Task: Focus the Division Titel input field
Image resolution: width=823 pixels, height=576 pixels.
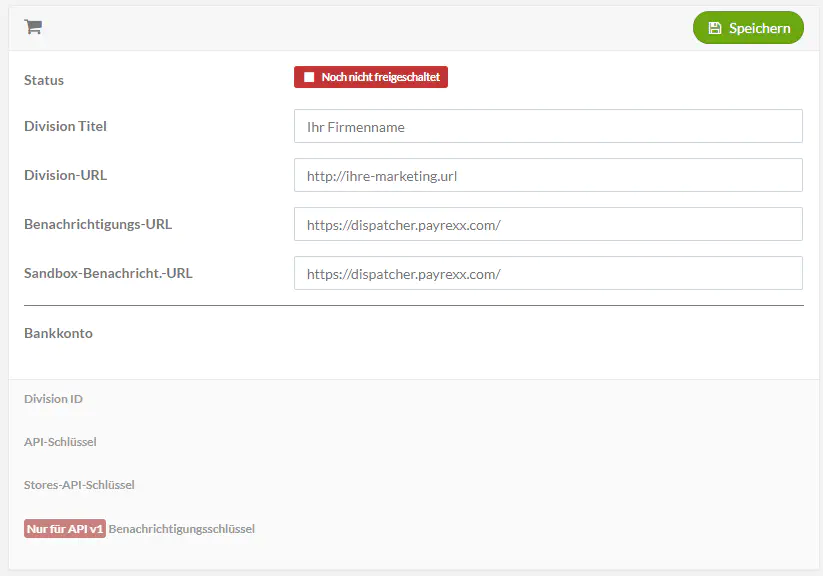Action: coord(548,127)
